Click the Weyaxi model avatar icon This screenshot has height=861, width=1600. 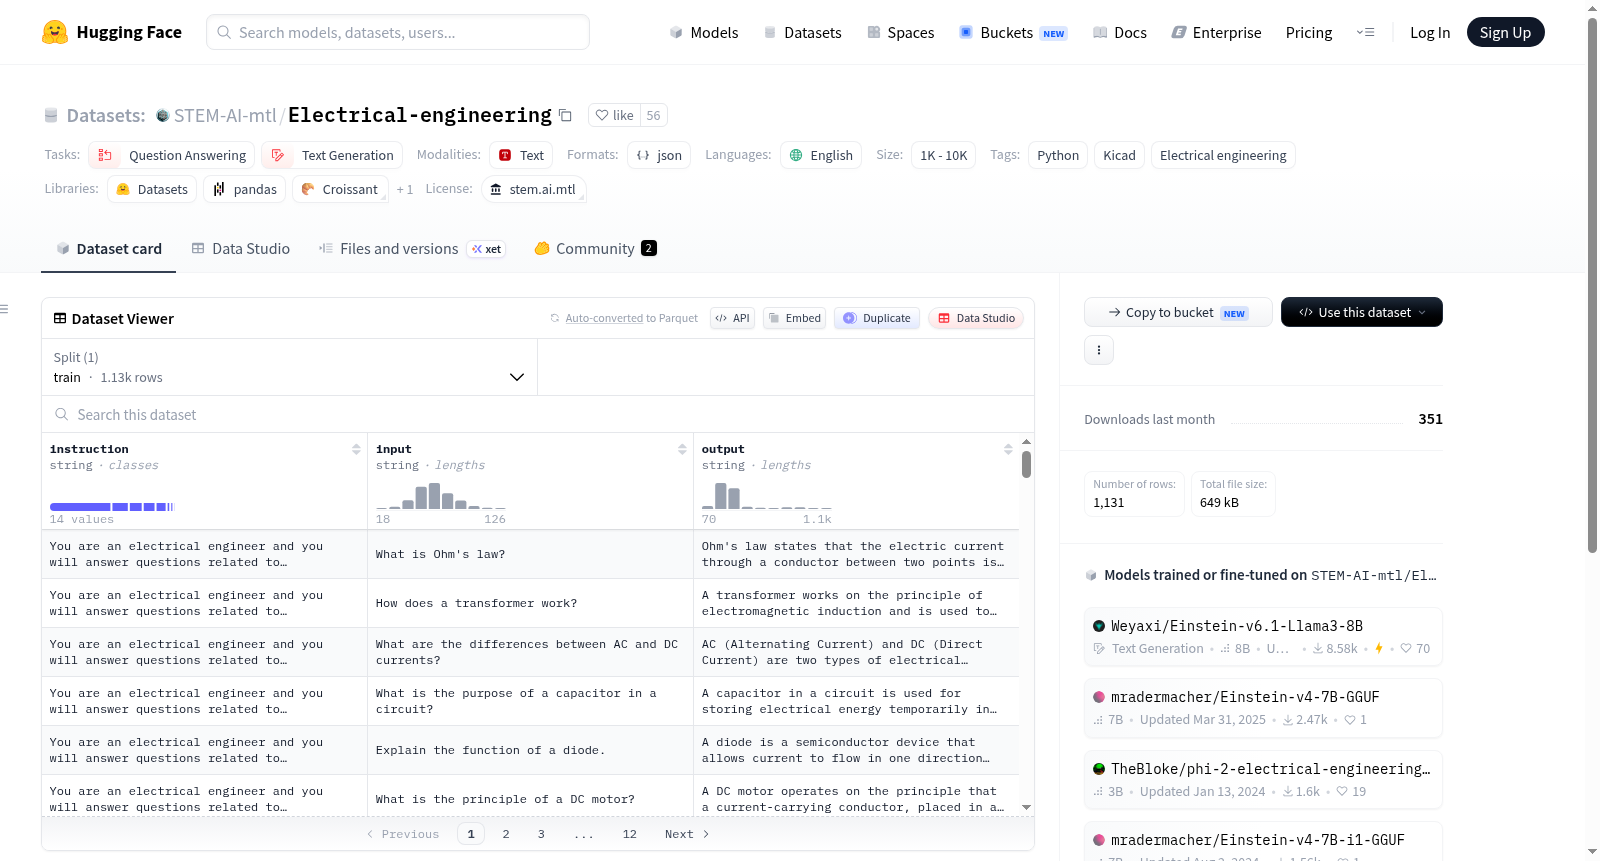coord(1099,626)
